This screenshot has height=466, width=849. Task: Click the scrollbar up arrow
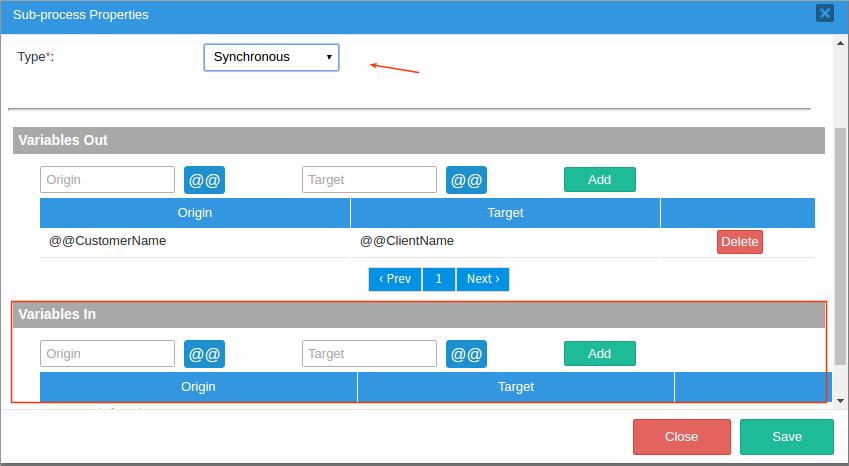(x=841, y=42)
